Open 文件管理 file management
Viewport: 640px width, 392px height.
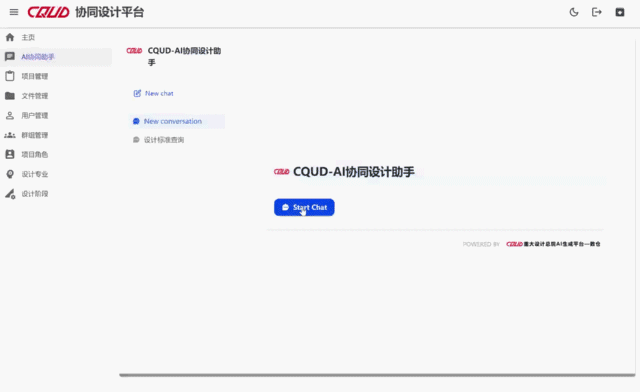pos(56,96)
